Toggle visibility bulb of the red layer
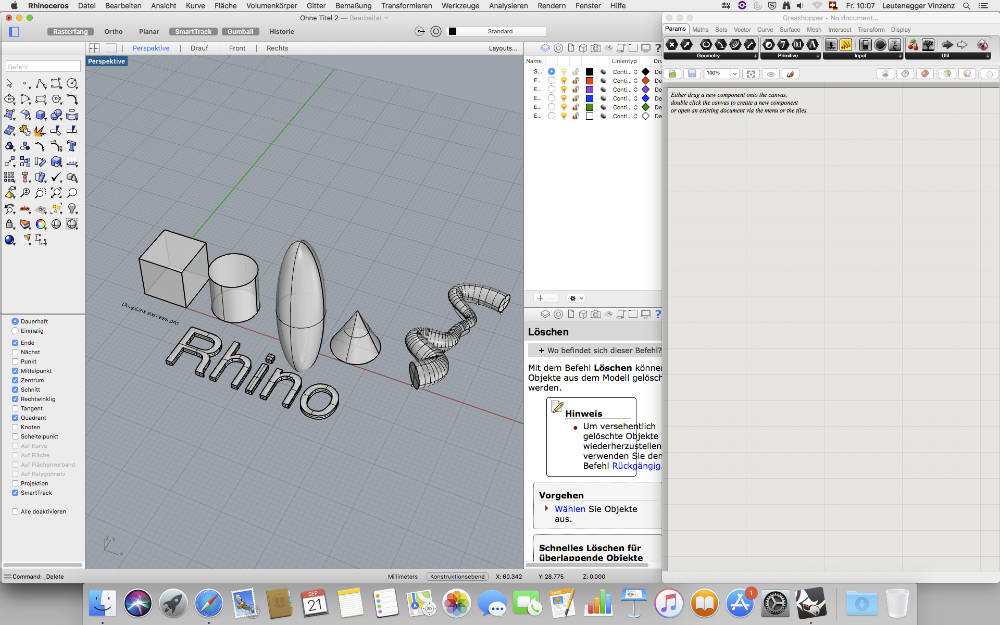 [563, 81]
